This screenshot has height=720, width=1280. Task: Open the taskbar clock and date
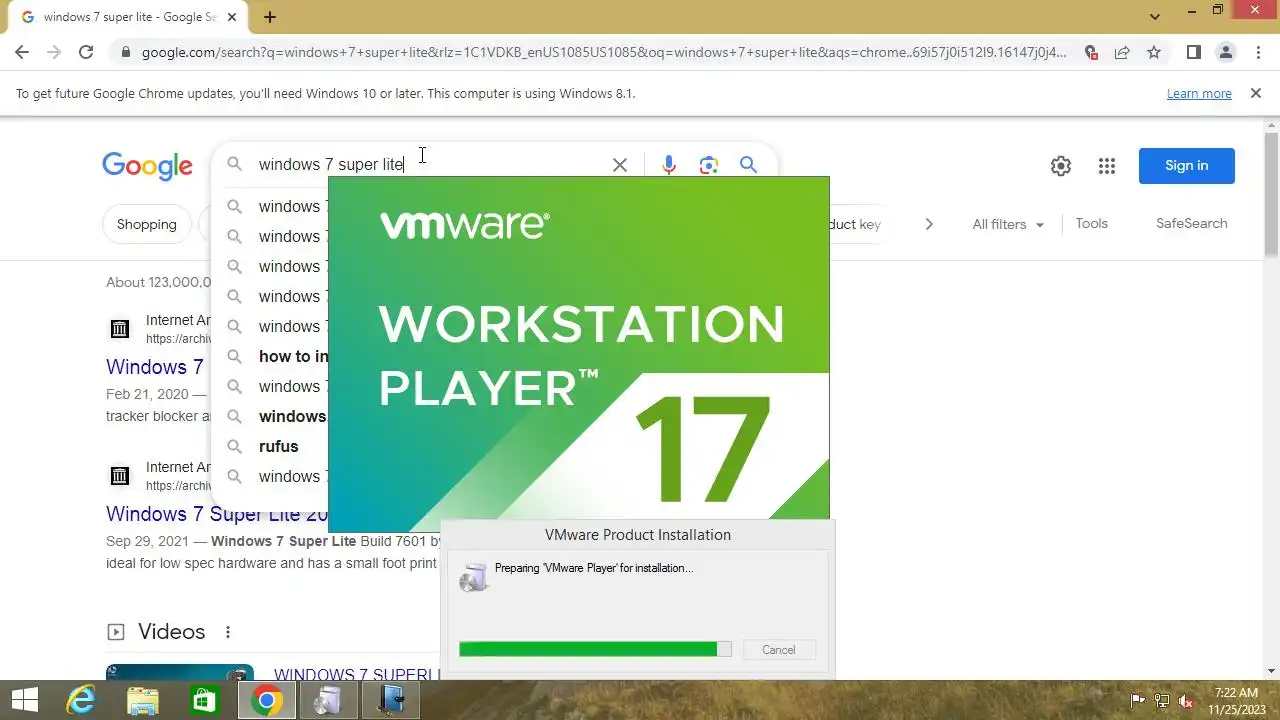click(1235, 701)
